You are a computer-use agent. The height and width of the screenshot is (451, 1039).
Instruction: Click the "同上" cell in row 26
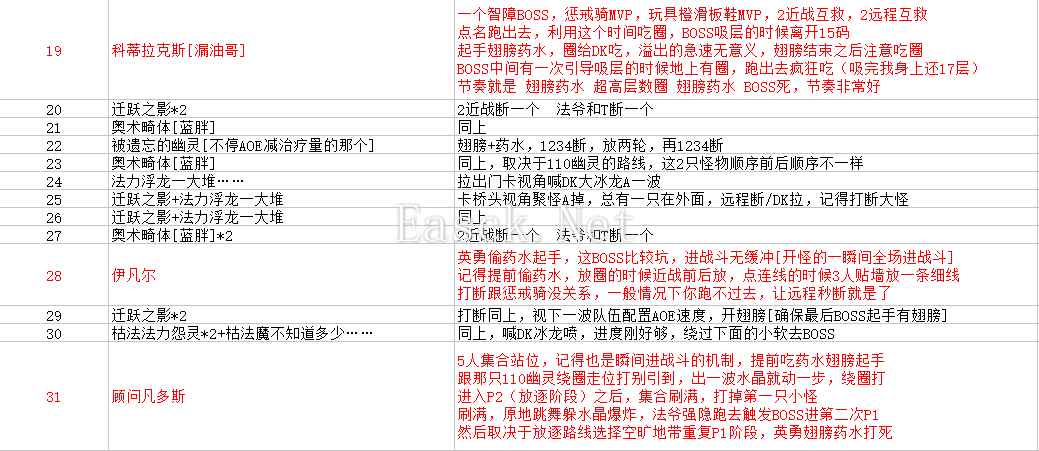[x=473, y=217]
